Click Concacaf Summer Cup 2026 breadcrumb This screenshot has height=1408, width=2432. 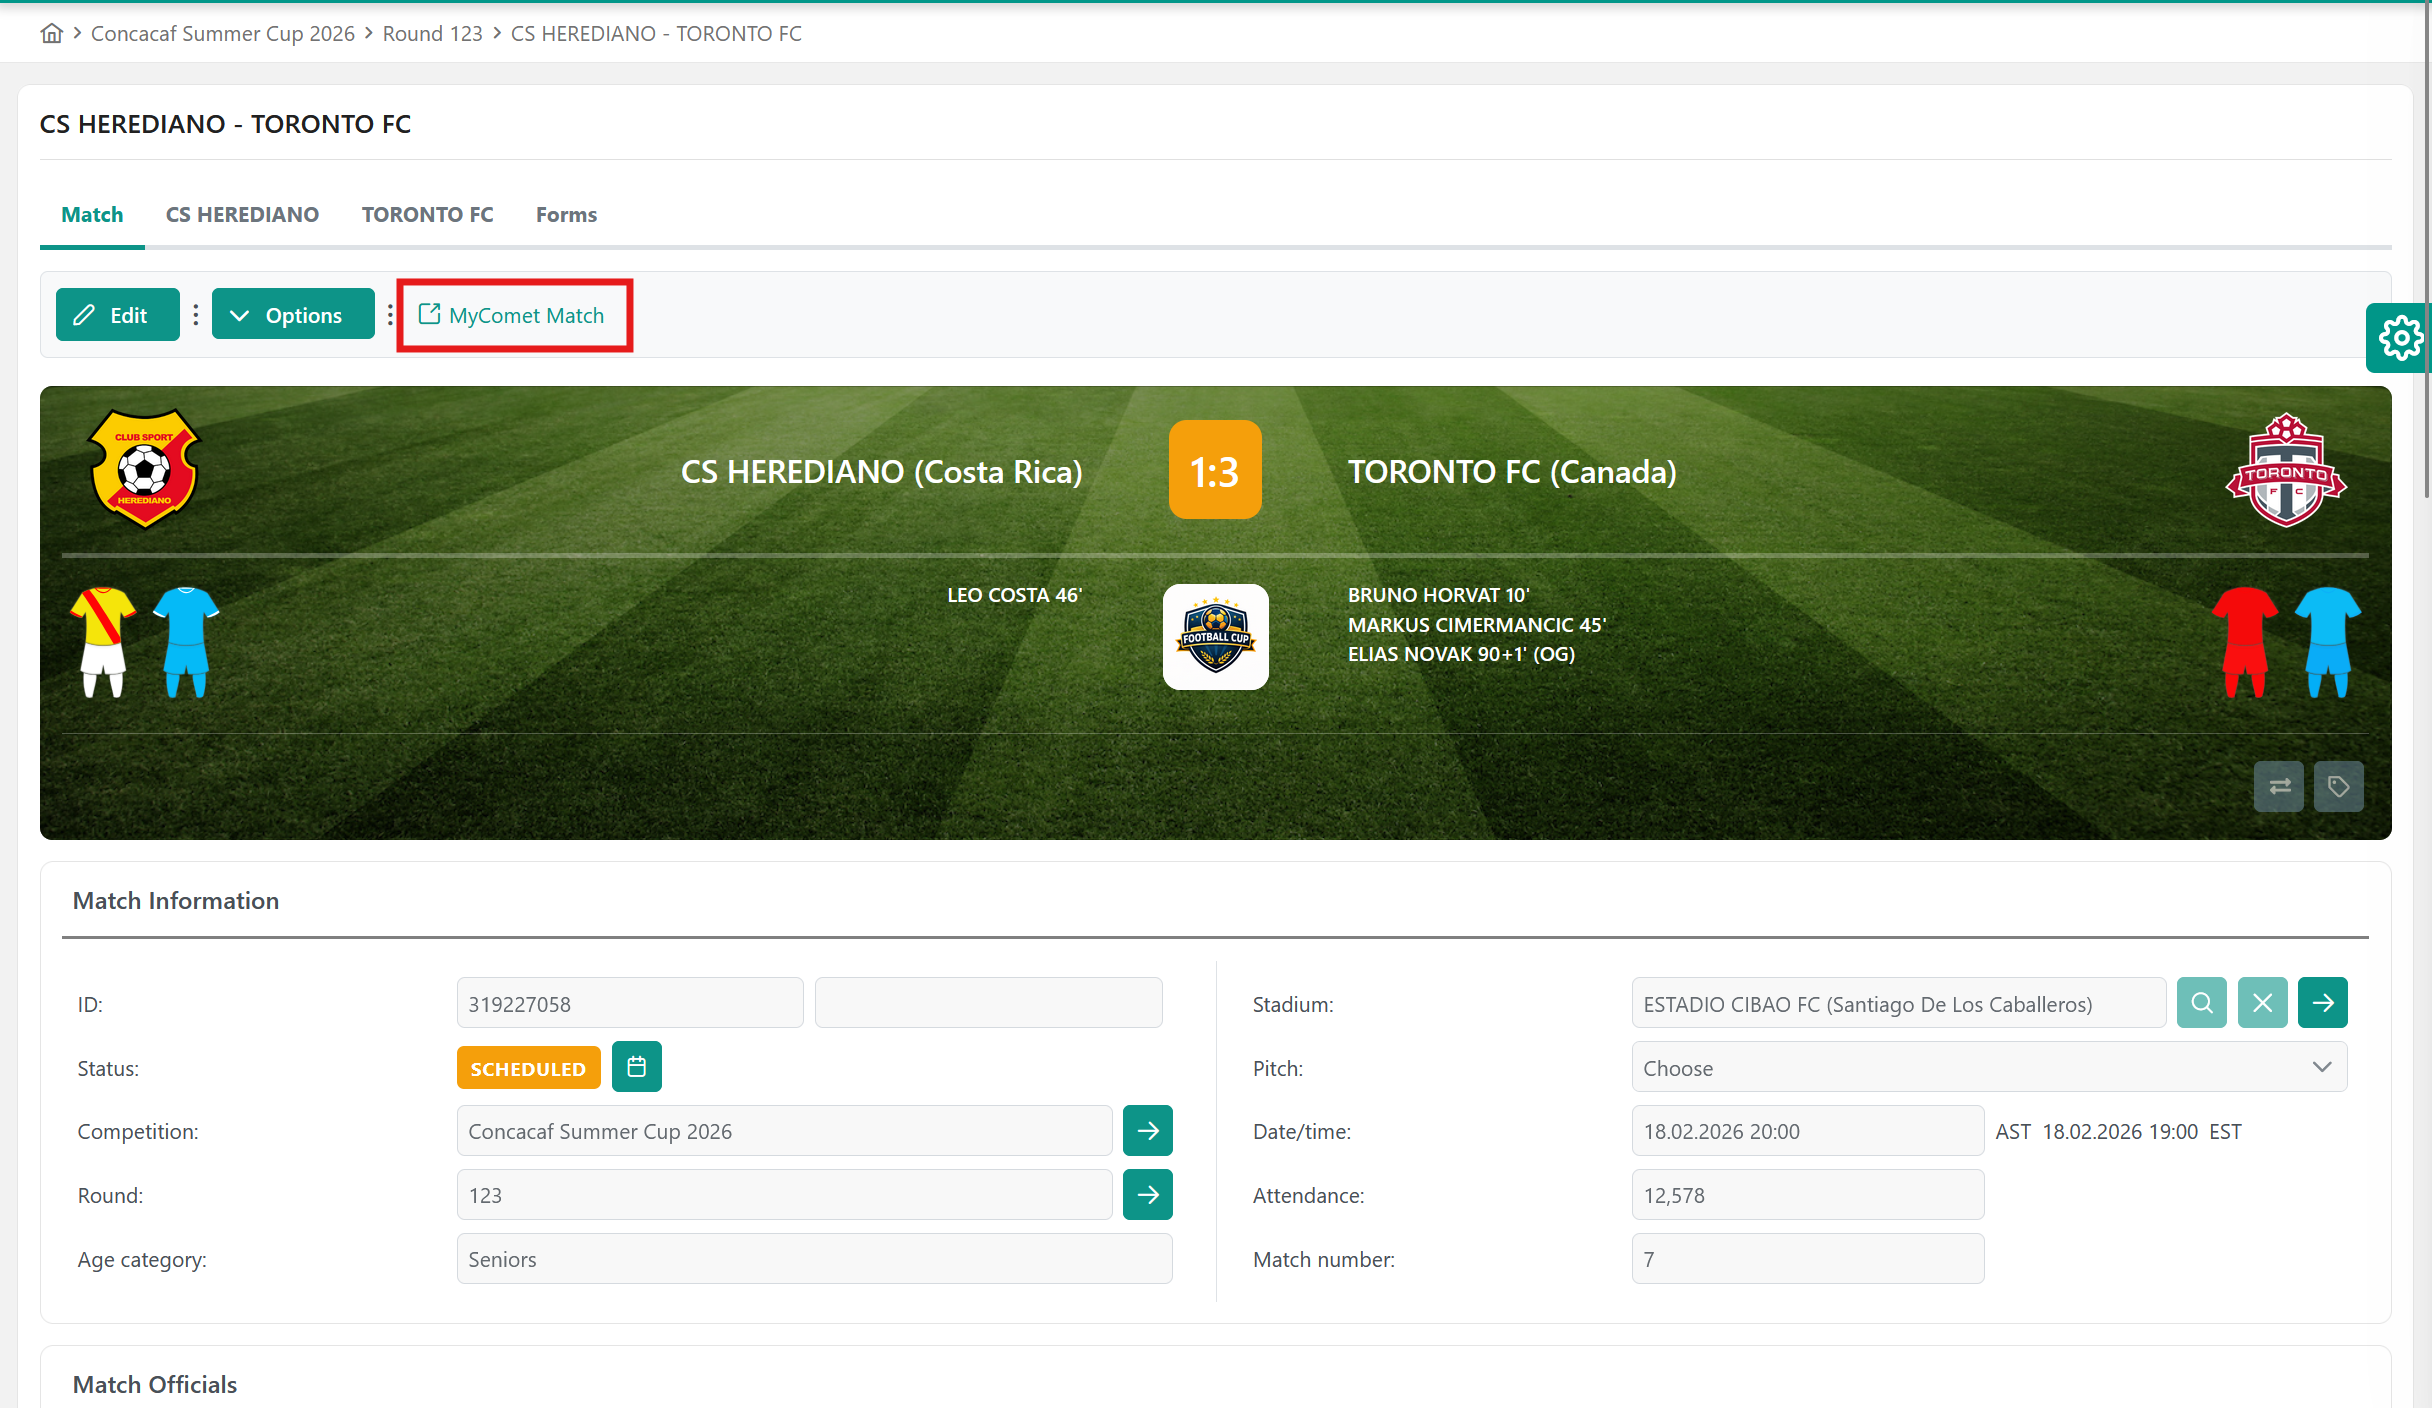[x=222, y=34]
